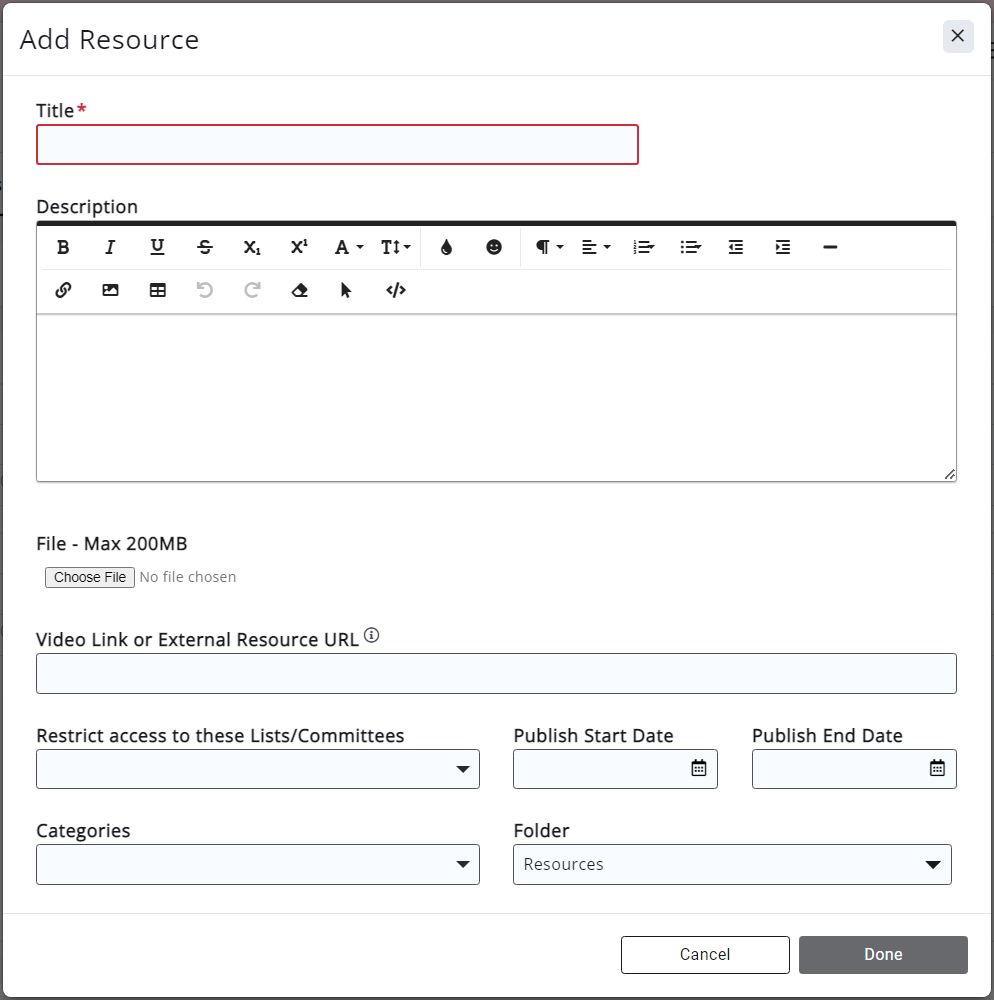Toggle bold formatting
This screenshot has height=1000, width=994.
(x=63, y=247)
